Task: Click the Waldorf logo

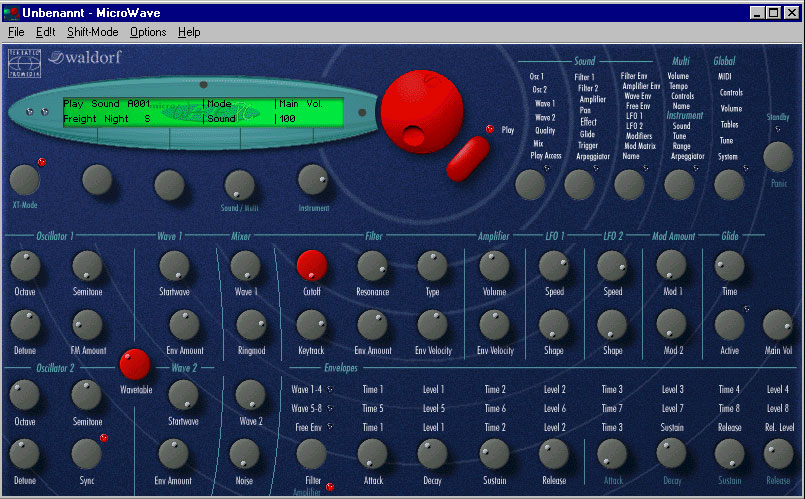Action: [85, 57]
